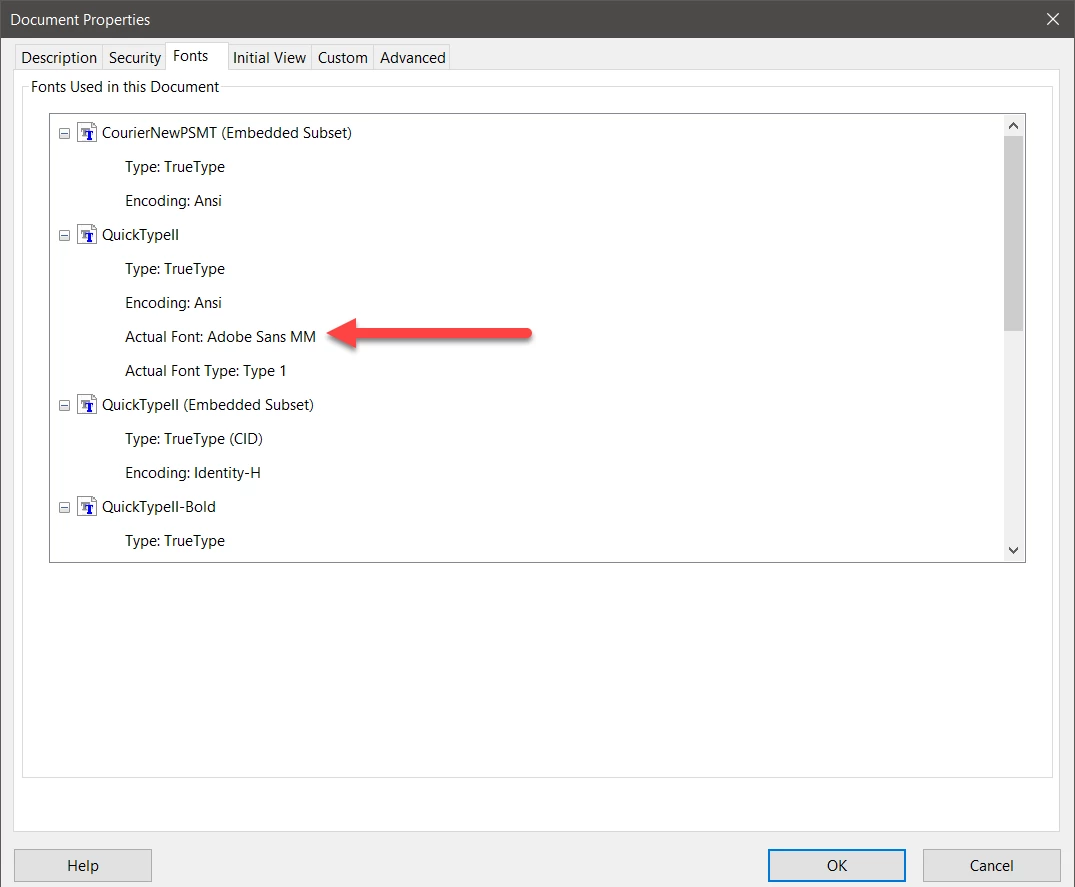Click the font icon beside QuickTypeII with Actual Font
The image size is (1075, 887).
point(86,234)
